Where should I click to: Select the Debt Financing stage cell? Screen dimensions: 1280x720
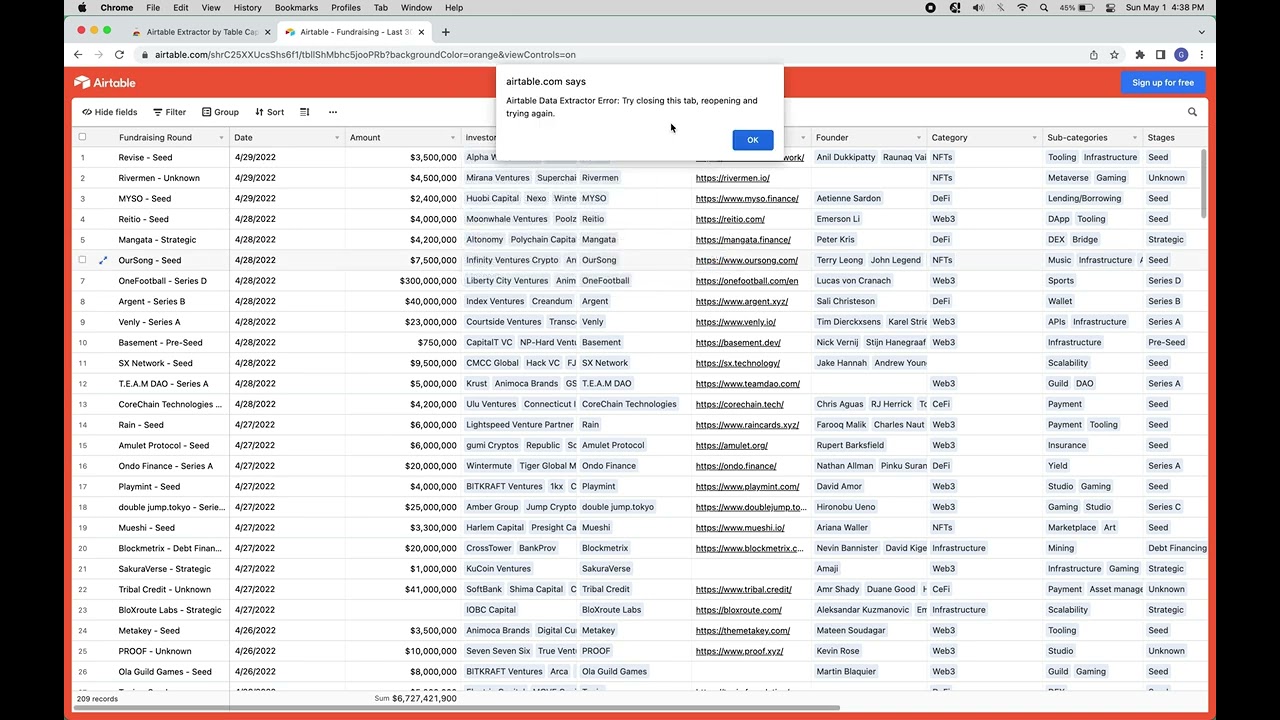(x=1177, y=548)
